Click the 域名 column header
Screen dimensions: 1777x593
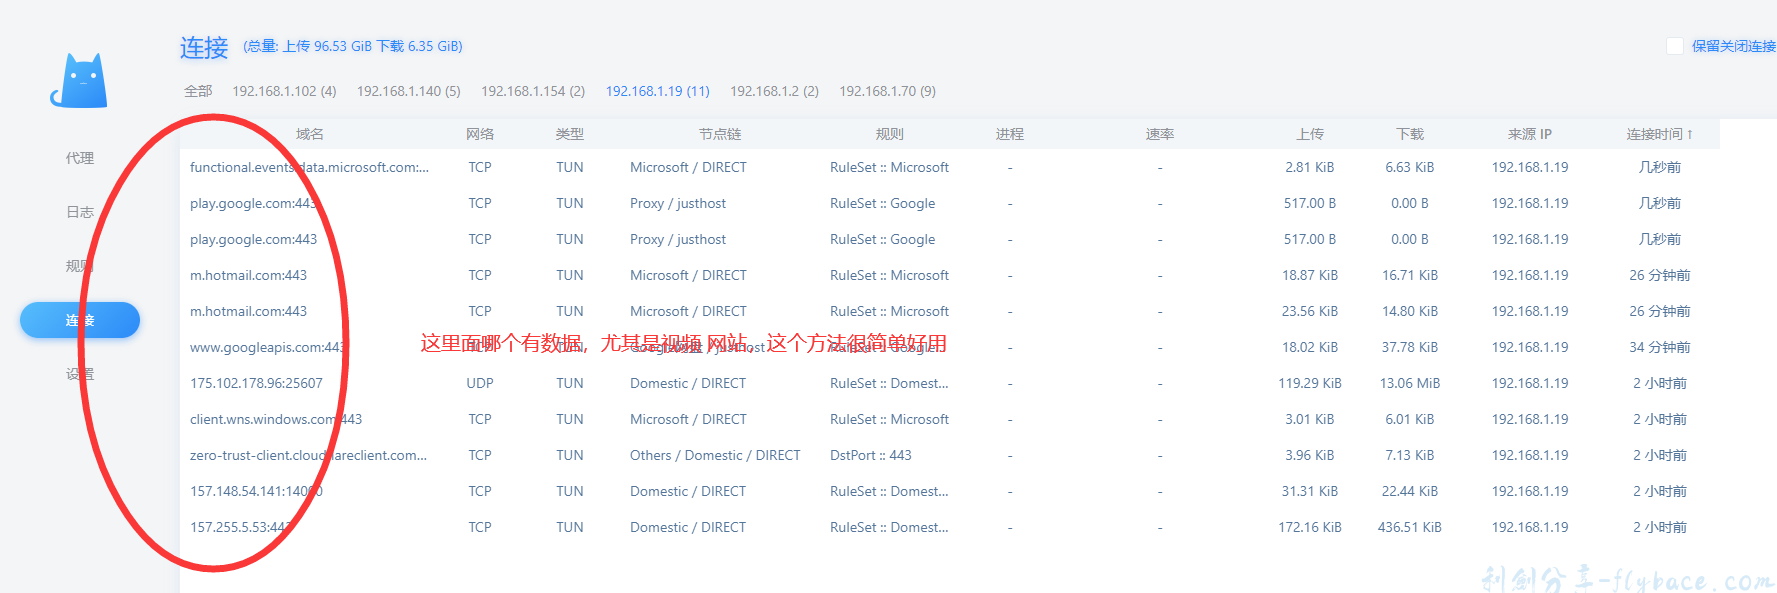pos(309,134)
